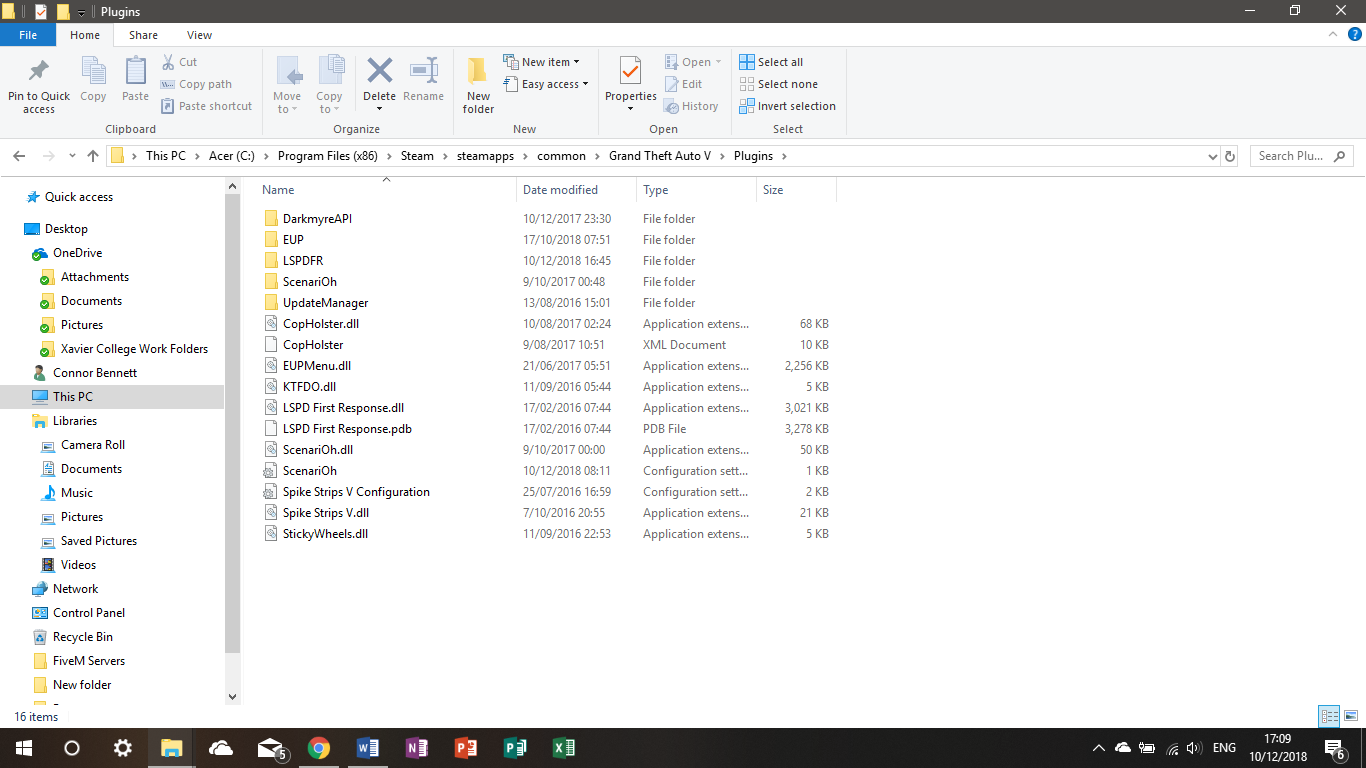Click the Copy icon in Clipboard group
Viewport: 1366px width, 768px height.
coord(93,72)
